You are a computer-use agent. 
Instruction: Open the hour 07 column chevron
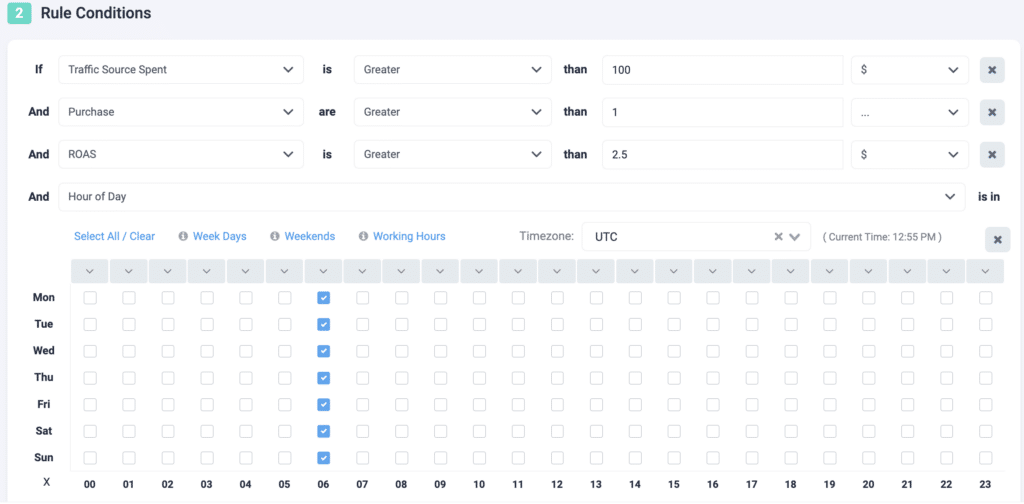coord(362,271)
